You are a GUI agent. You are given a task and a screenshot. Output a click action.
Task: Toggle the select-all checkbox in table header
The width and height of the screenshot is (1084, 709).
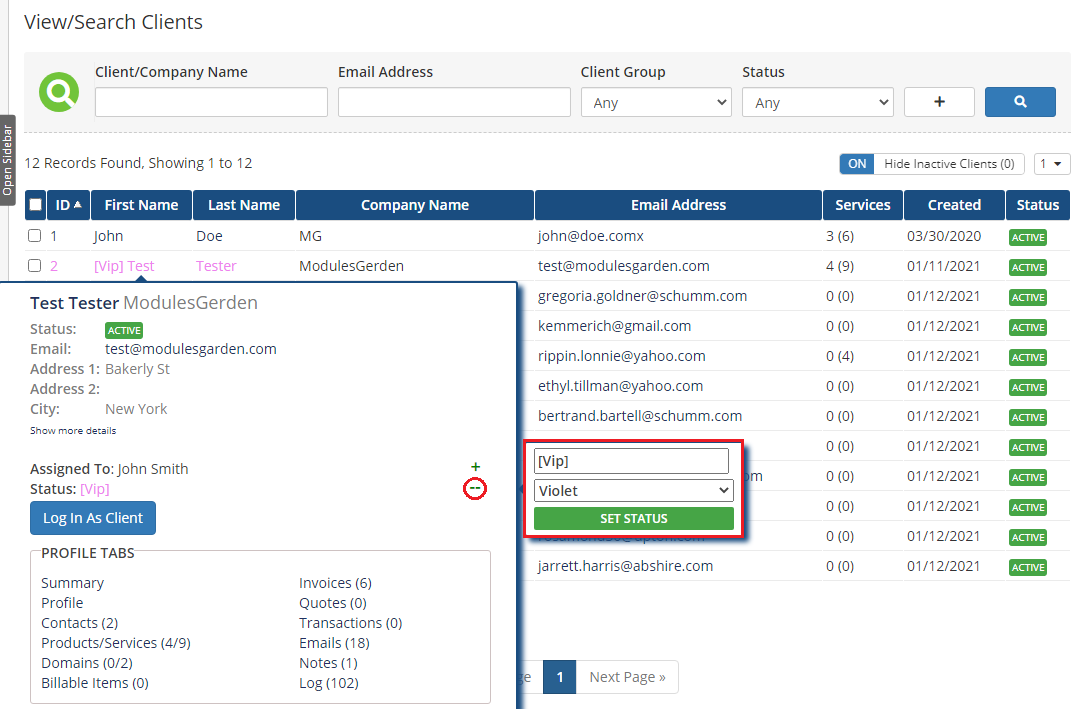[35, 205]
